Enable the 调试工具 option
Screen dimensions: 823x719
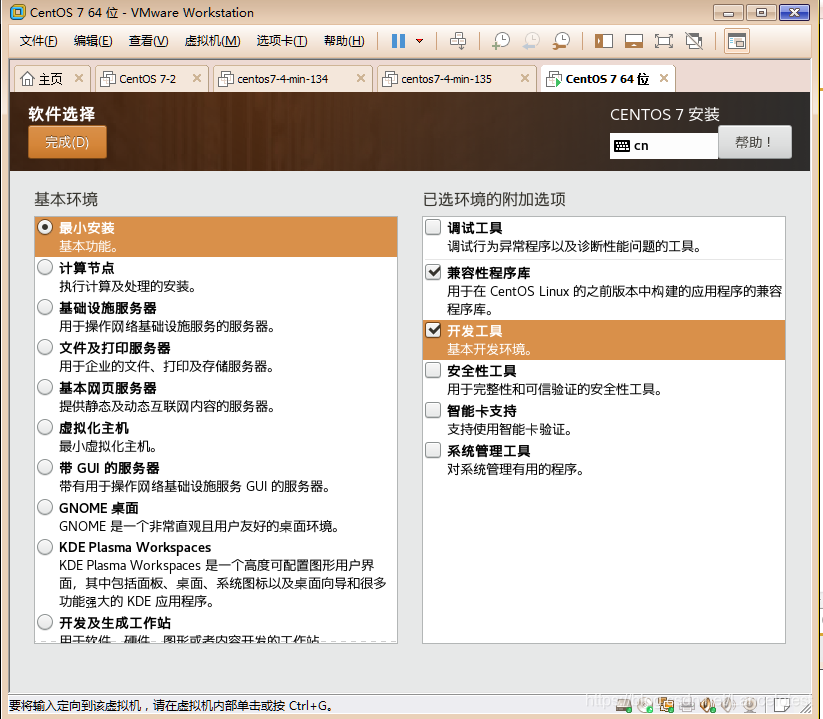click(432, 227)
